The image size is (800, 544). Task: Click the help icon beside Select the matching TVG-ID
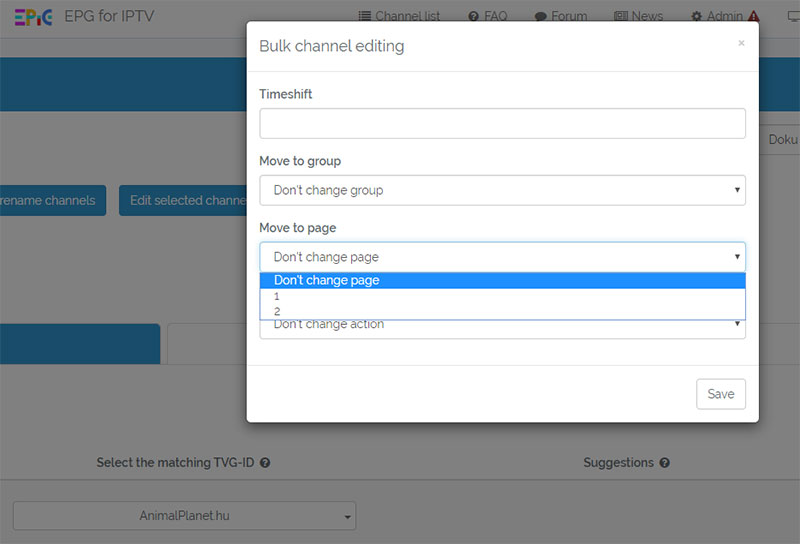click(265, 463)
